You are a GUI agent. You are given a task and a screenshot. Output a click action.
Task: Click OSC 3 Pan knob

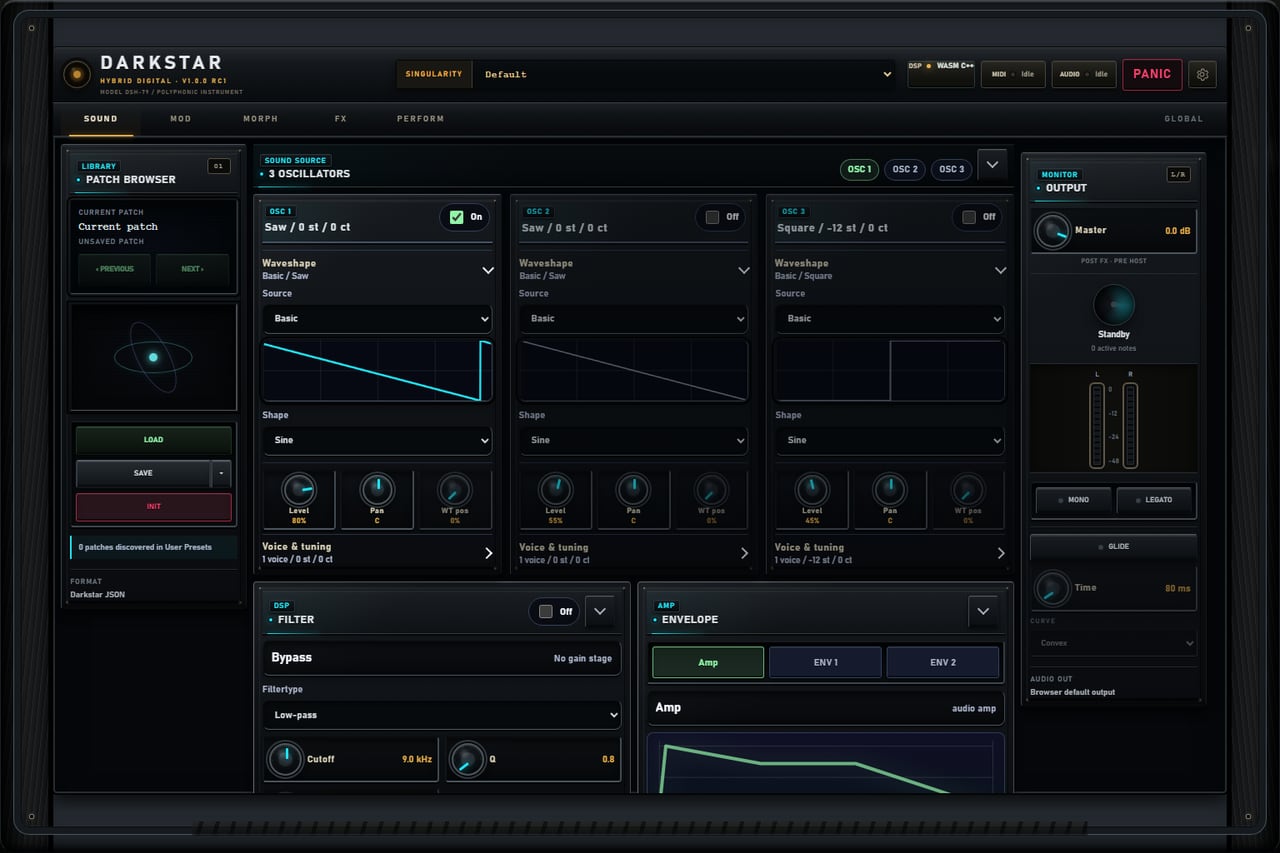point(889,489)
